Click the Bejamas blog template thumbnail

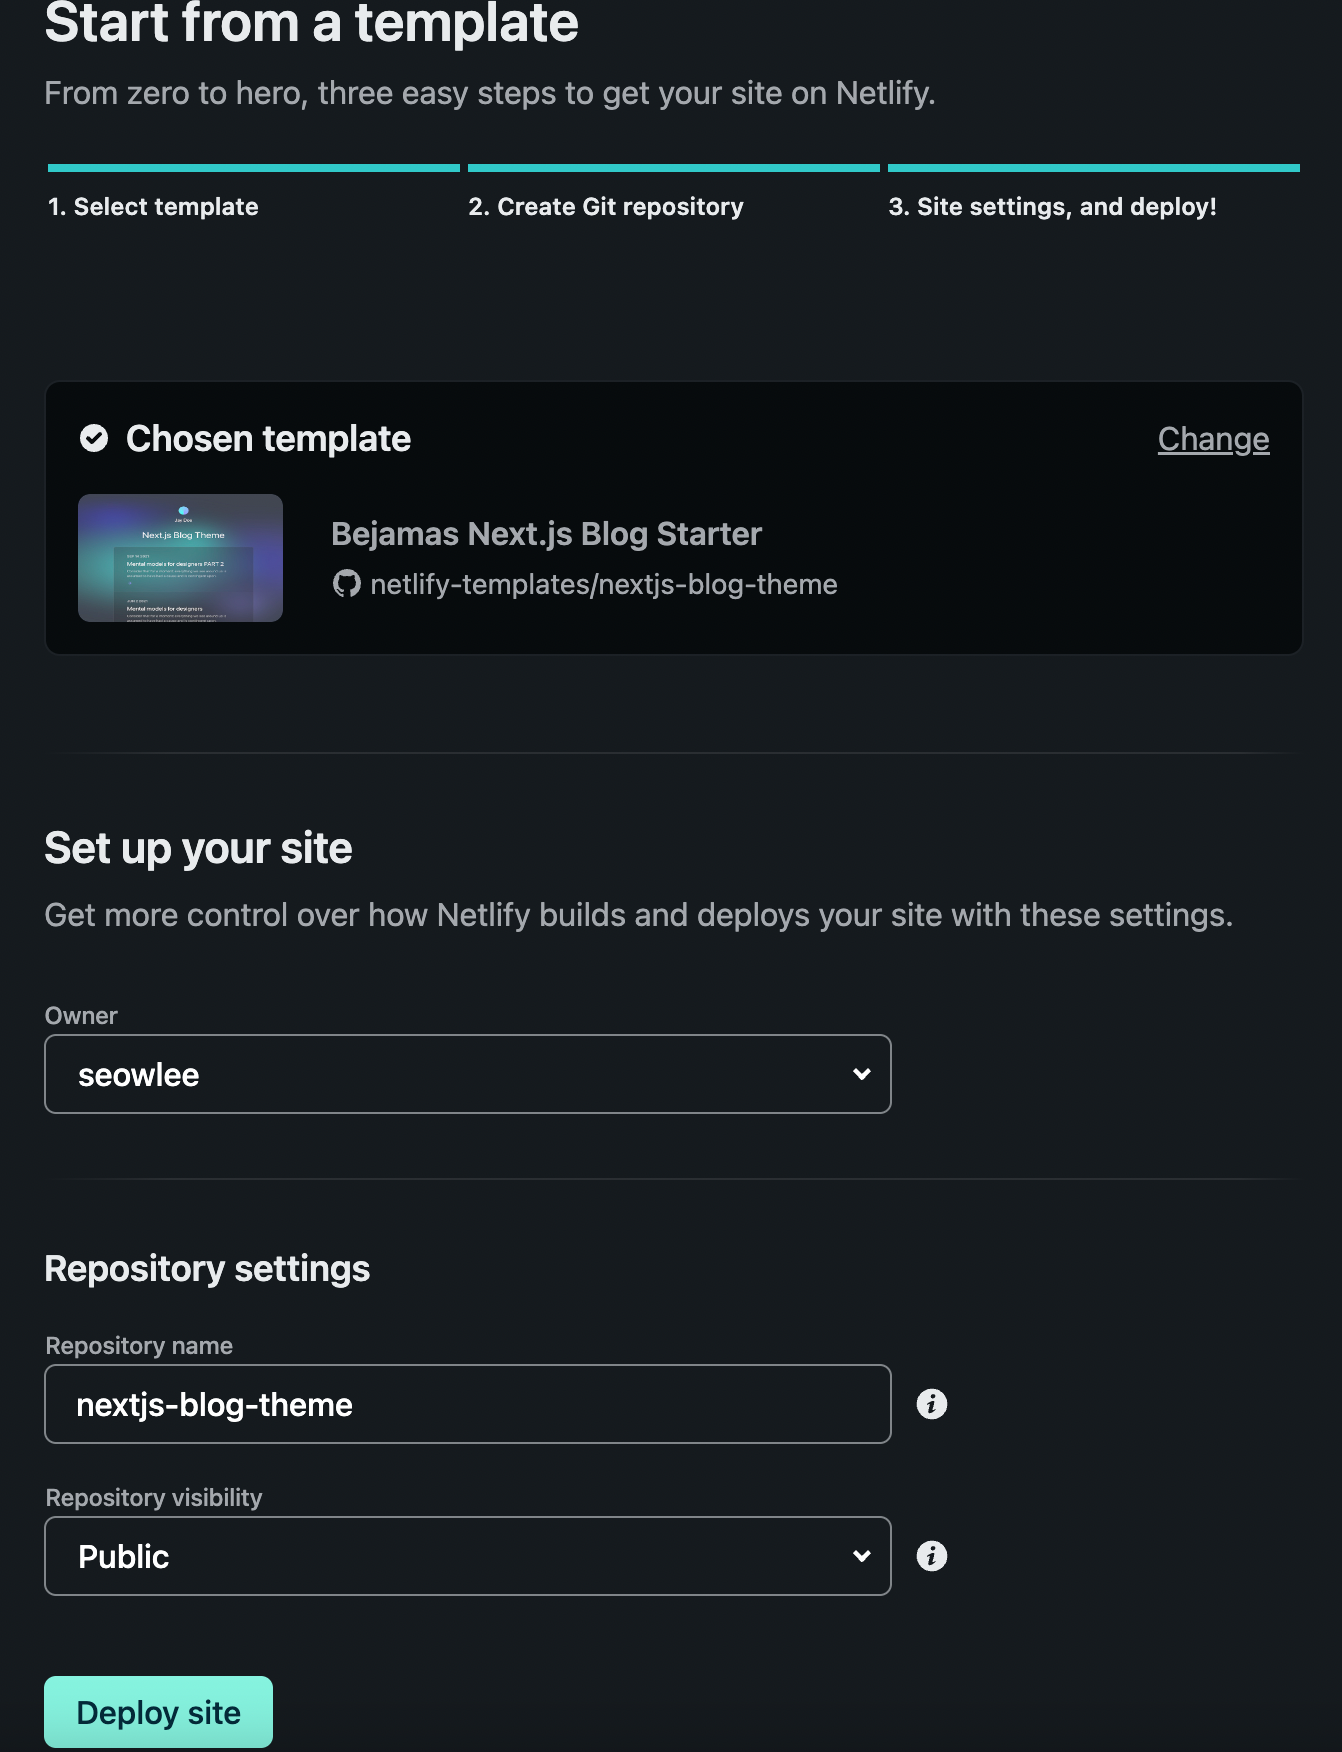(180, 558)
